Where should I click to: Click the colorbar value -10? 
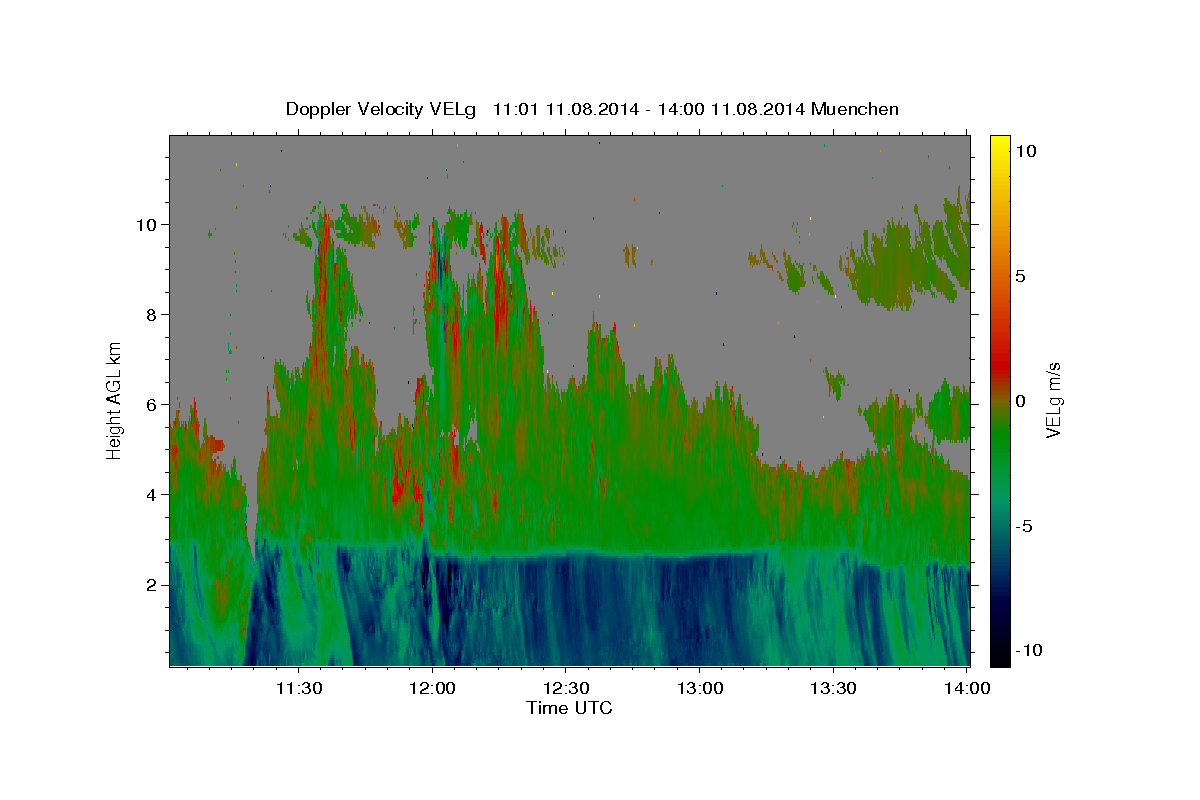coord(1028,650)
